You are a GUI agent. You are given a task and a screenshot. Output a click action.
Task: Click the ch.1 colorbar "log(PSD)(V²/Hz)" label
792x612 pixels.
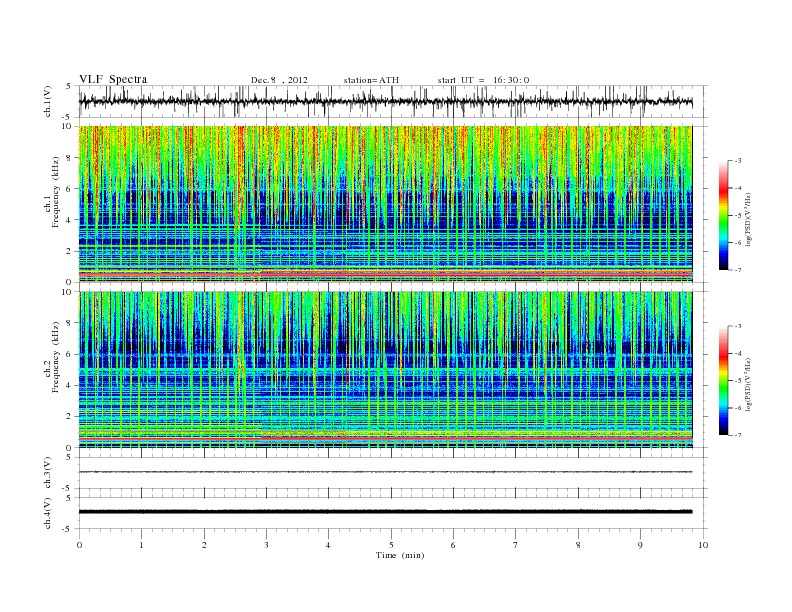tap(749, 220)
